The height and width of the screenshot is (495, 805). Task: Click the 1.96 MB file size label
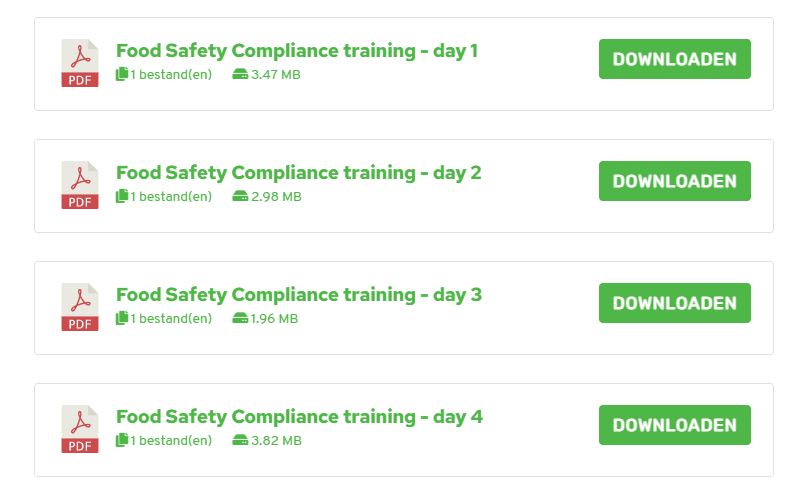tap(274, 318)
